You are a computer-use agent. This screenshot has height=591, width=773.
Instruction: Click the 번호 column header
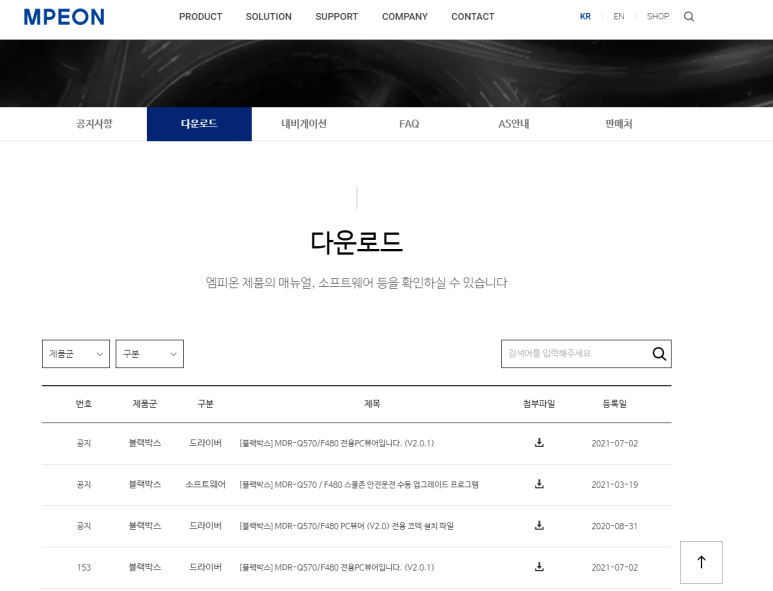point(84,404)
